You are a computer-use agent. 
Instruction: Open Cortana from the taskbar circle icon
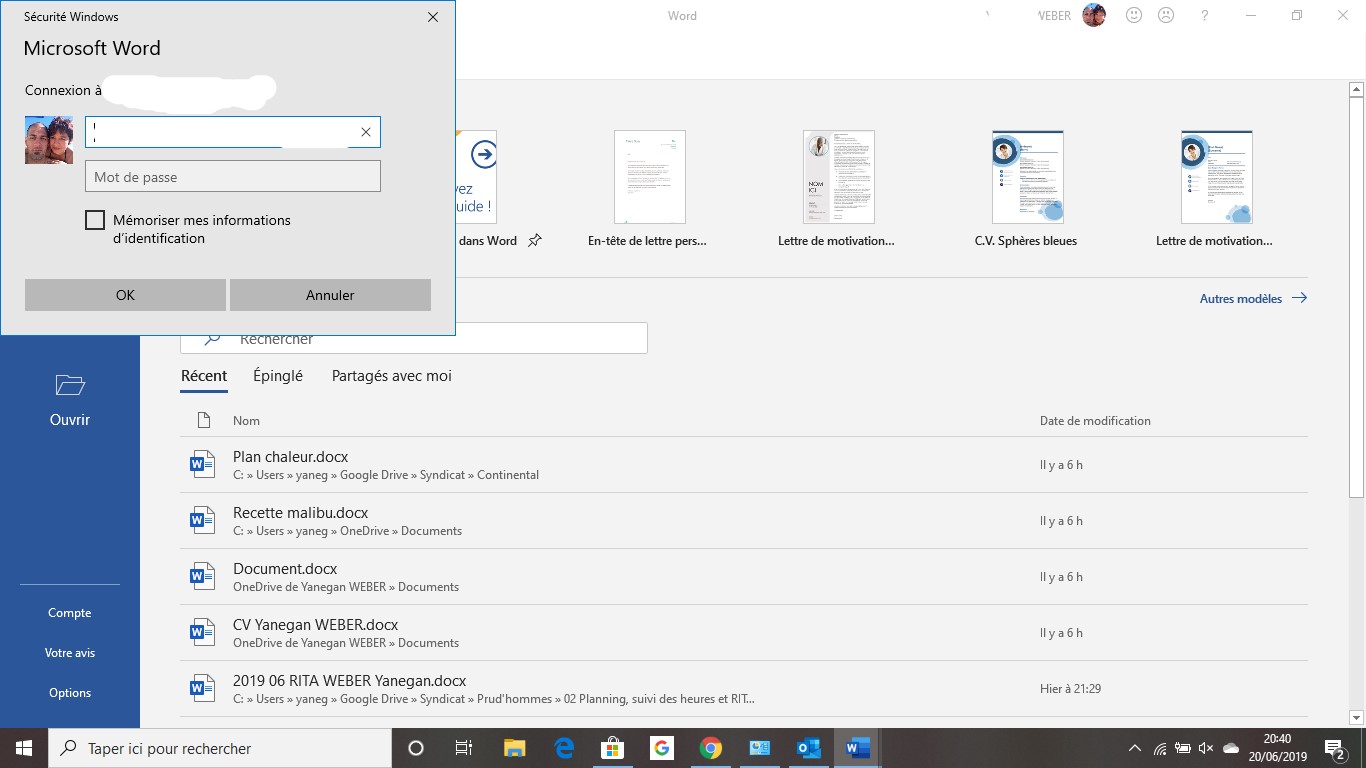[x=416, y=748]
